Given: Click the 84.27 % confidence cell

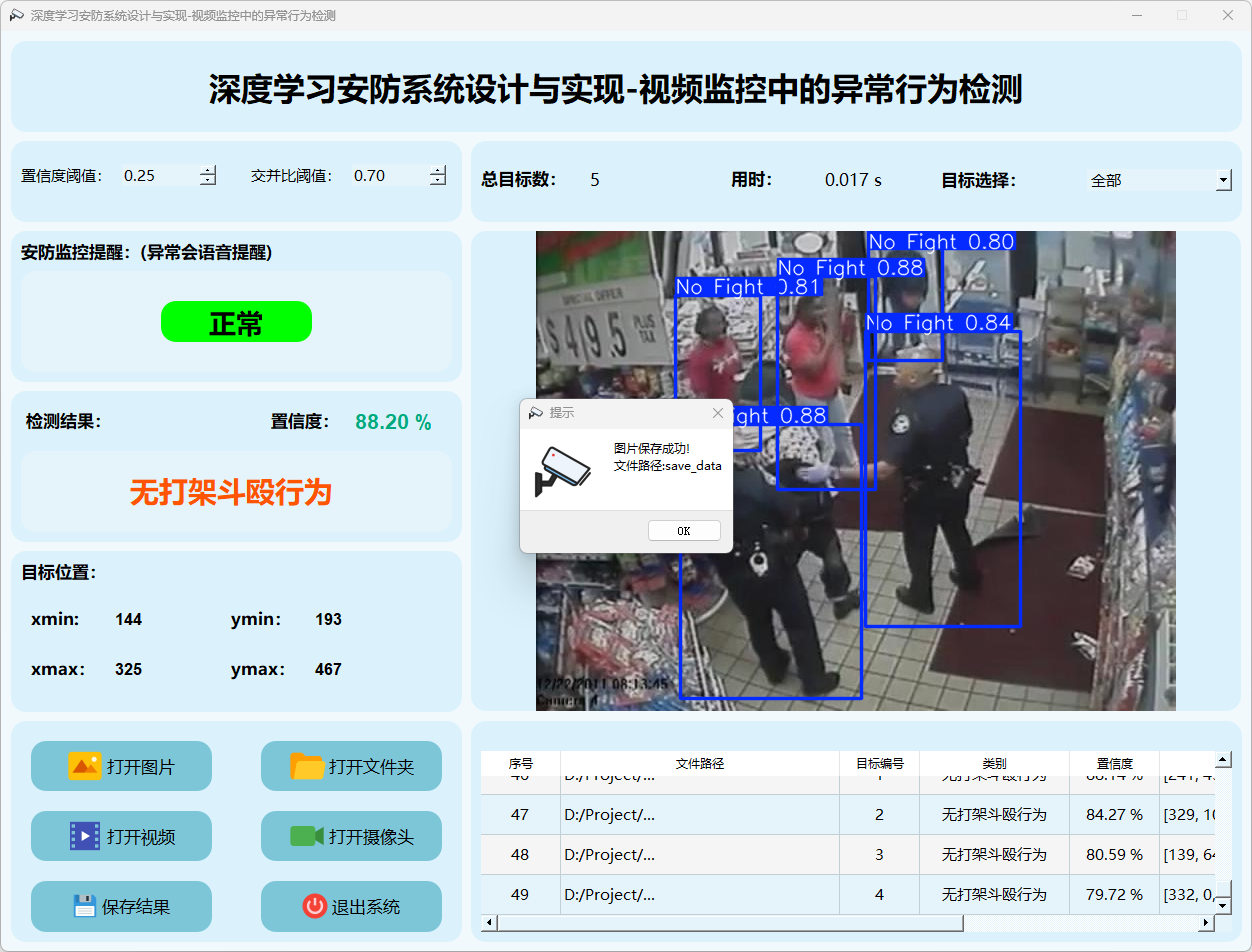Looking at the screenshot, I should tap(1114, 815).
